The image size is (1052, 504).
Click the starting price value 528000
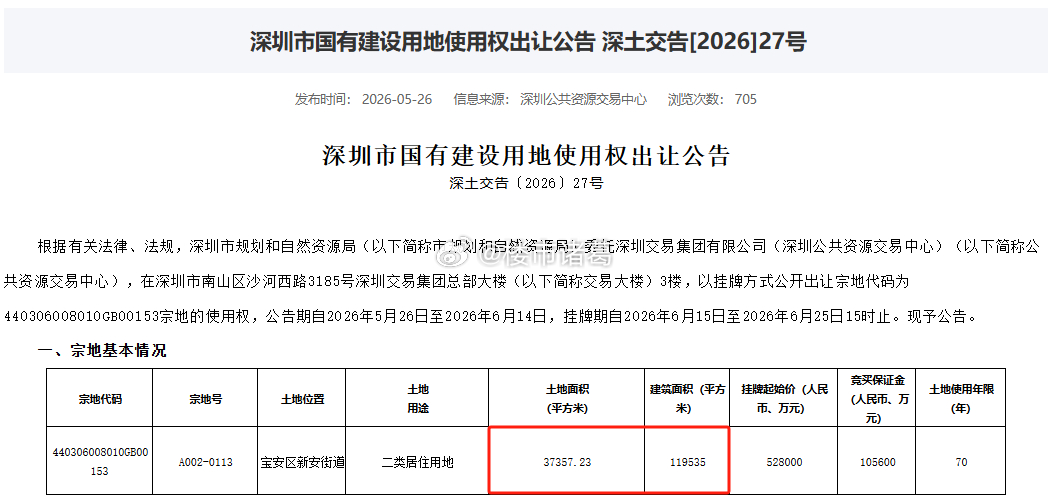(784, 462)
